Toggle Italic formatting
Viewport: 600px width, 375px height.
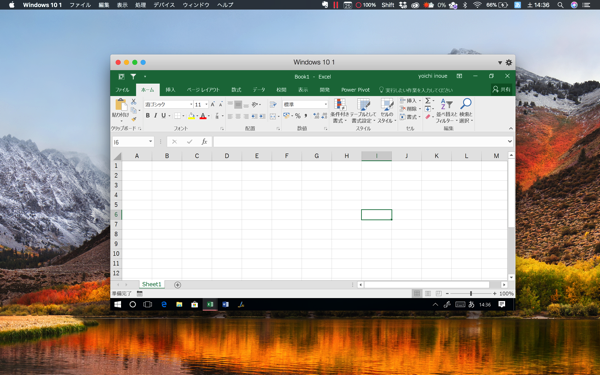pyautogui.click(x=155, y=116)
